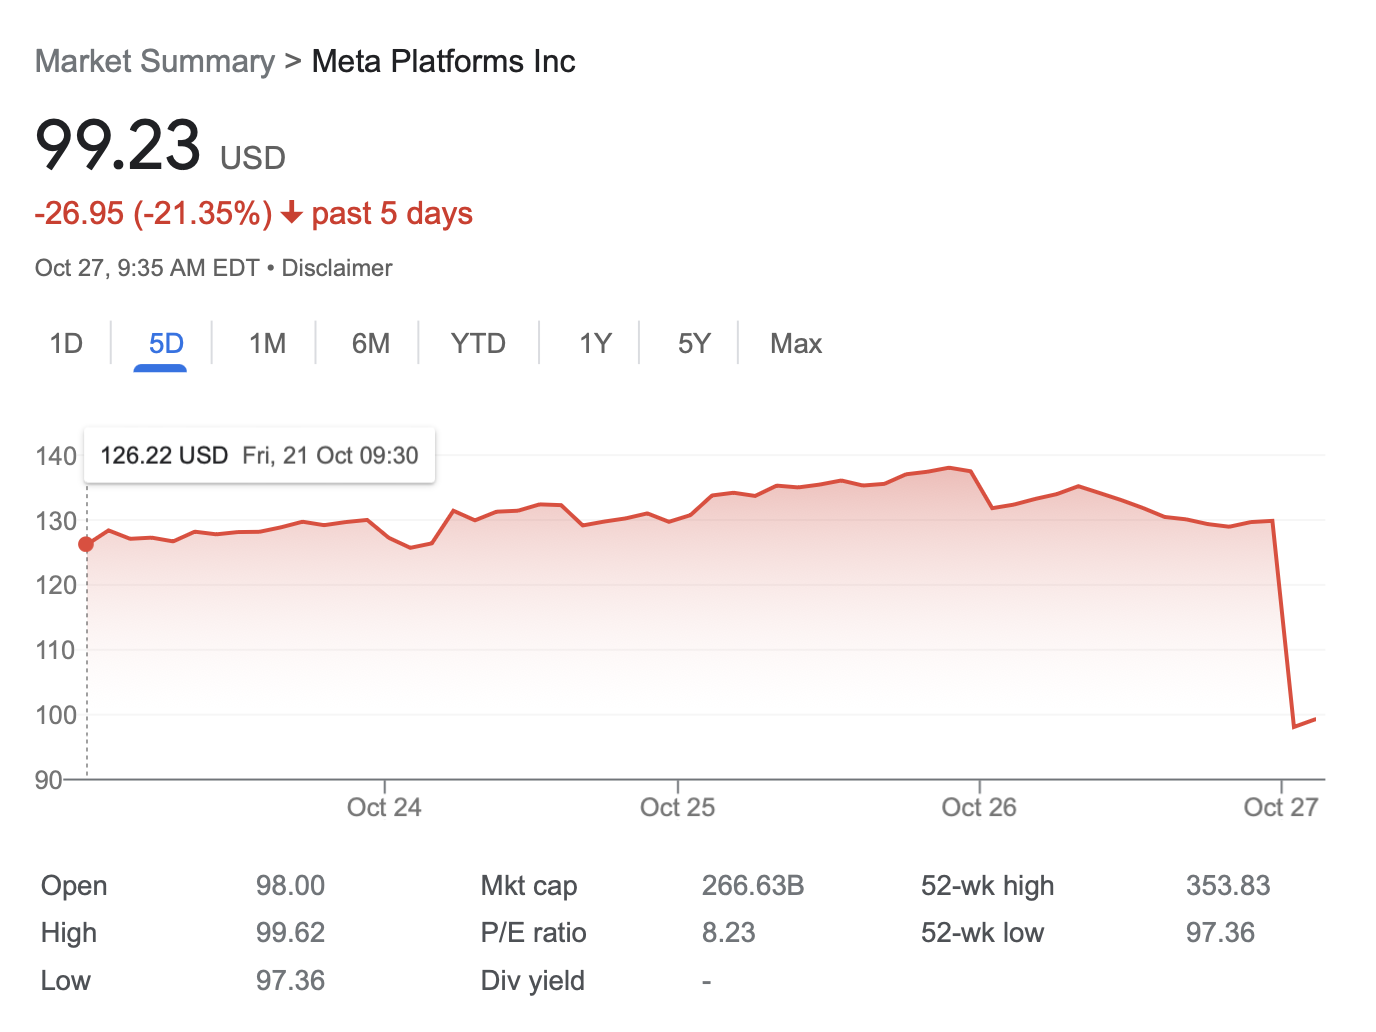Click the Oct 27, 9:35 AM EDT timestamp
1376x1032 pixels.
(147, 268)
